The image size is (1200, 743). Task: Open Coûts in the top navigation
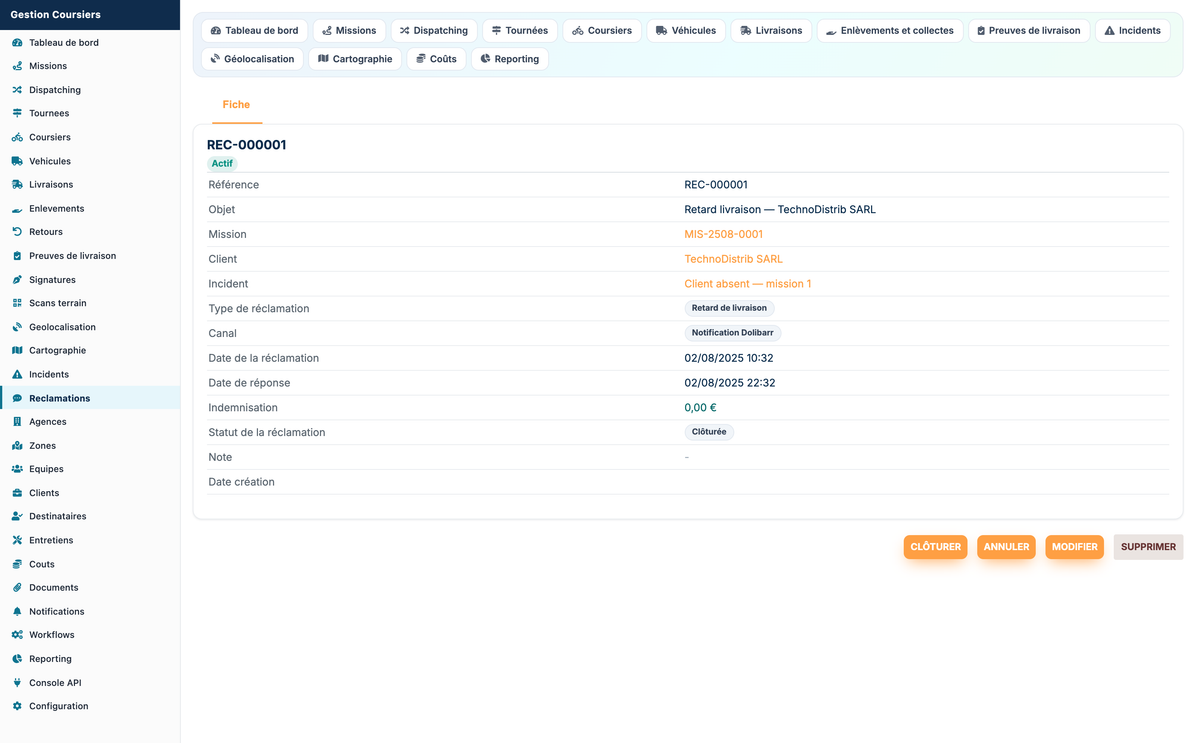point(436,59)
